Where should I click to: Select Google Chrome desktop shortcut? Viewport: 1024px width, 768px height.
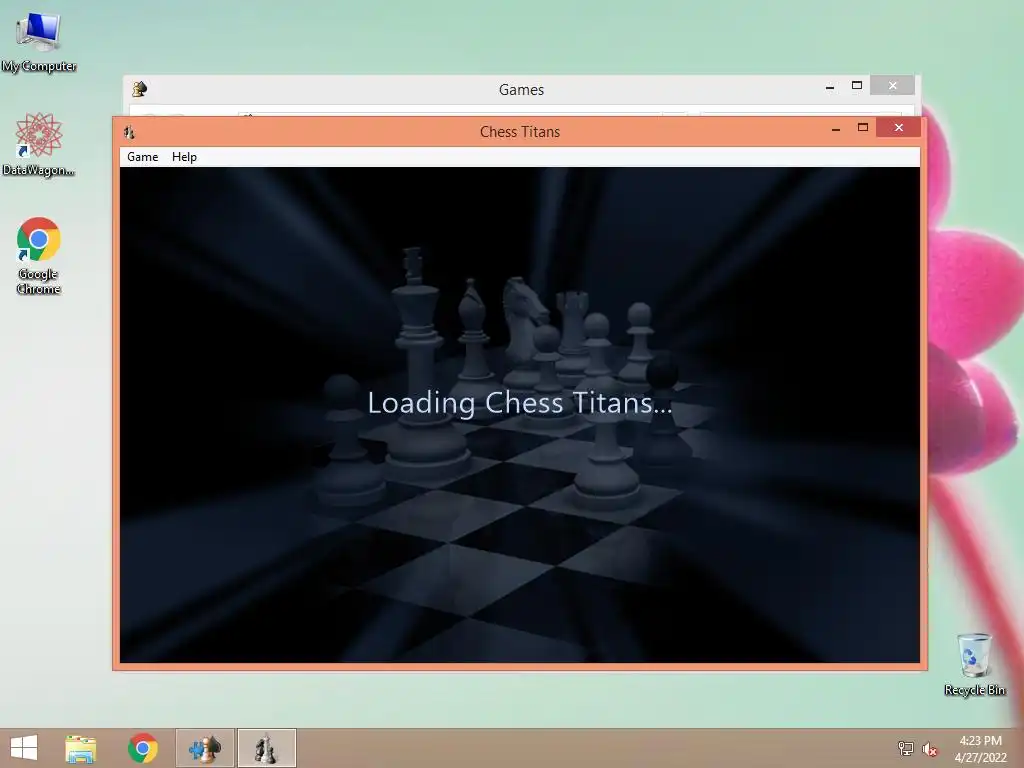(39, 256)
